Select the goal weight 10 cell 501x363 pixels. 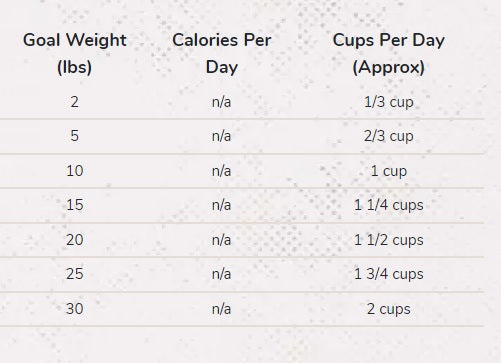pos(75,171)
